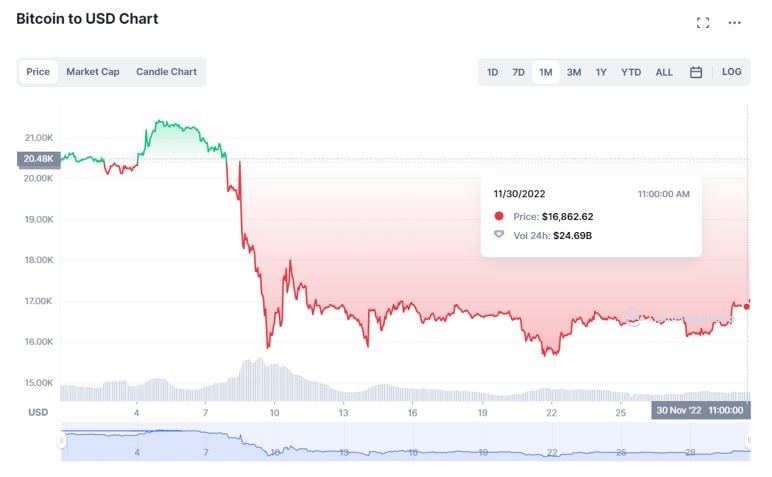The image size is (772, 477).
Task: Switch to Market Cap view
Action: click(x=93, y=72)
